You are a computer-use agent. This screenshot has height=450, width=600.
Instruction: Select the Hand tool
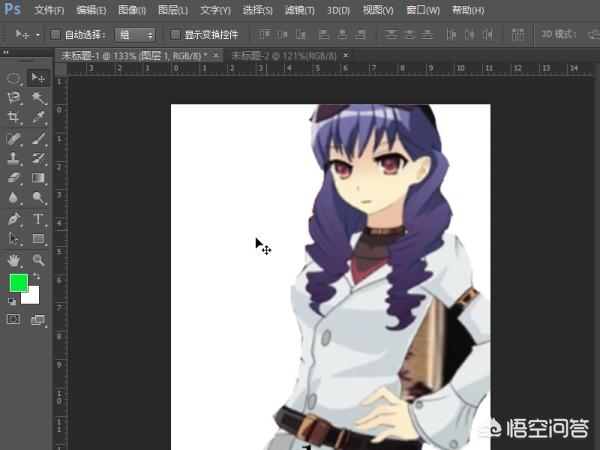pos(14,260)
